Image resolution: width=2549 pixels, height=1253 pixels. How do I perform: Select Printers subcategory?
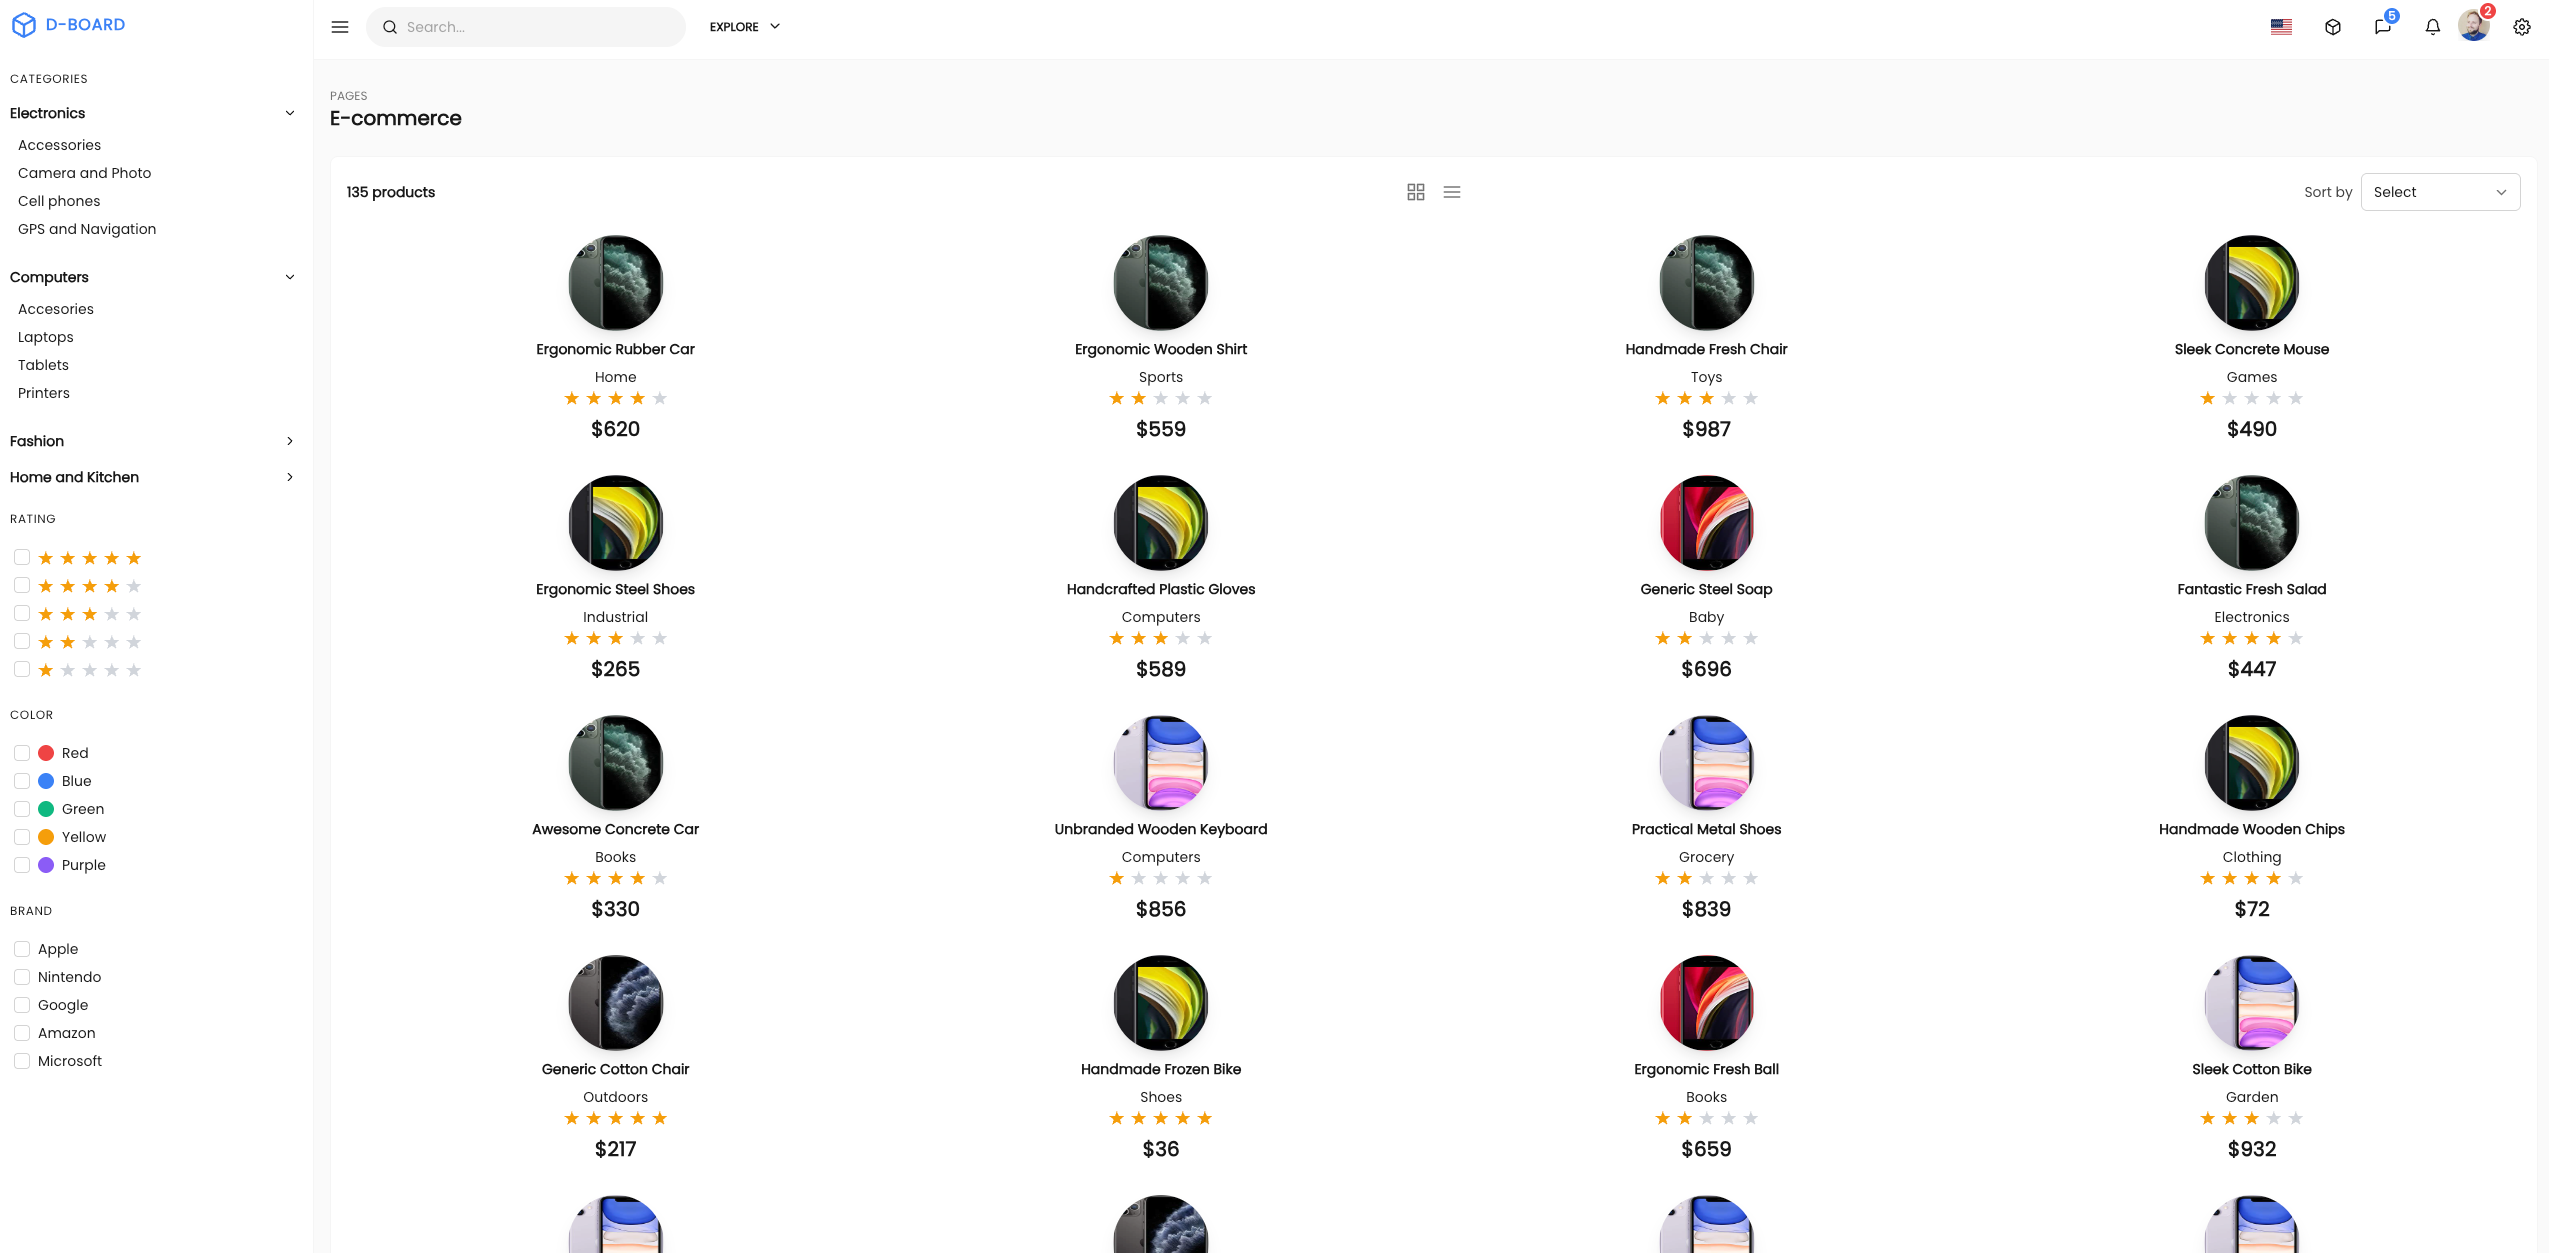coord(44,393)
